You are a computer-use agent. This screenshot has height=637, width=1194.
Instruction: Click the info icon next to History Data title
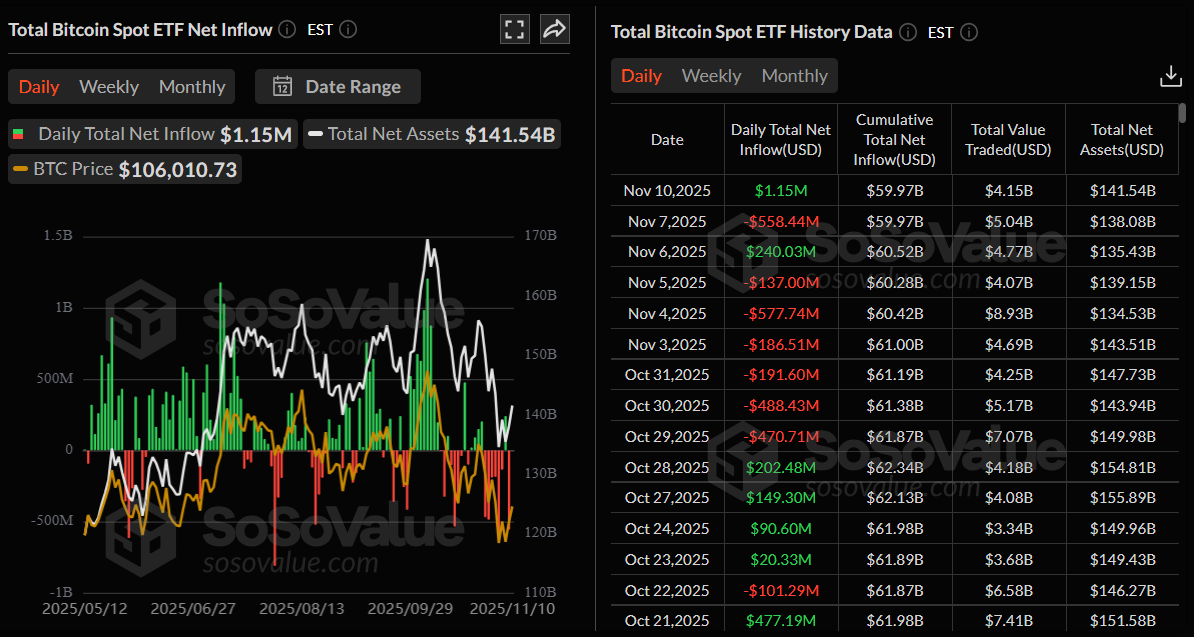[907, 31]
